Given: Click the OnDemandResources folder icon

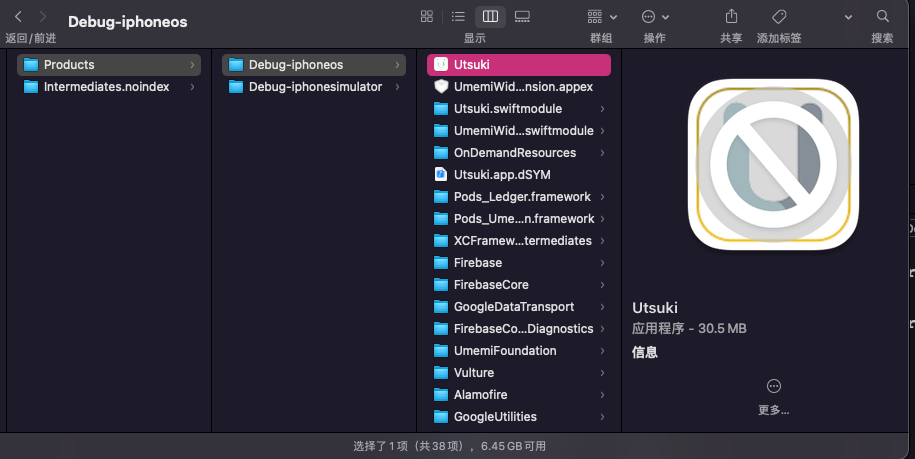Looking at the screenshot, I should pyautogui.click(x=441, y=153).
